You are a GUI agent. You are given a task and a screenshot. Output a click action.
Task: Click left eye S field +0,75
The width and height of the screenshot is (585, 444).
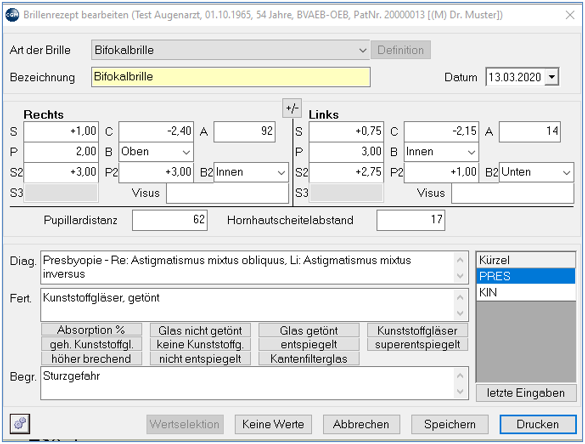[346, 131]
